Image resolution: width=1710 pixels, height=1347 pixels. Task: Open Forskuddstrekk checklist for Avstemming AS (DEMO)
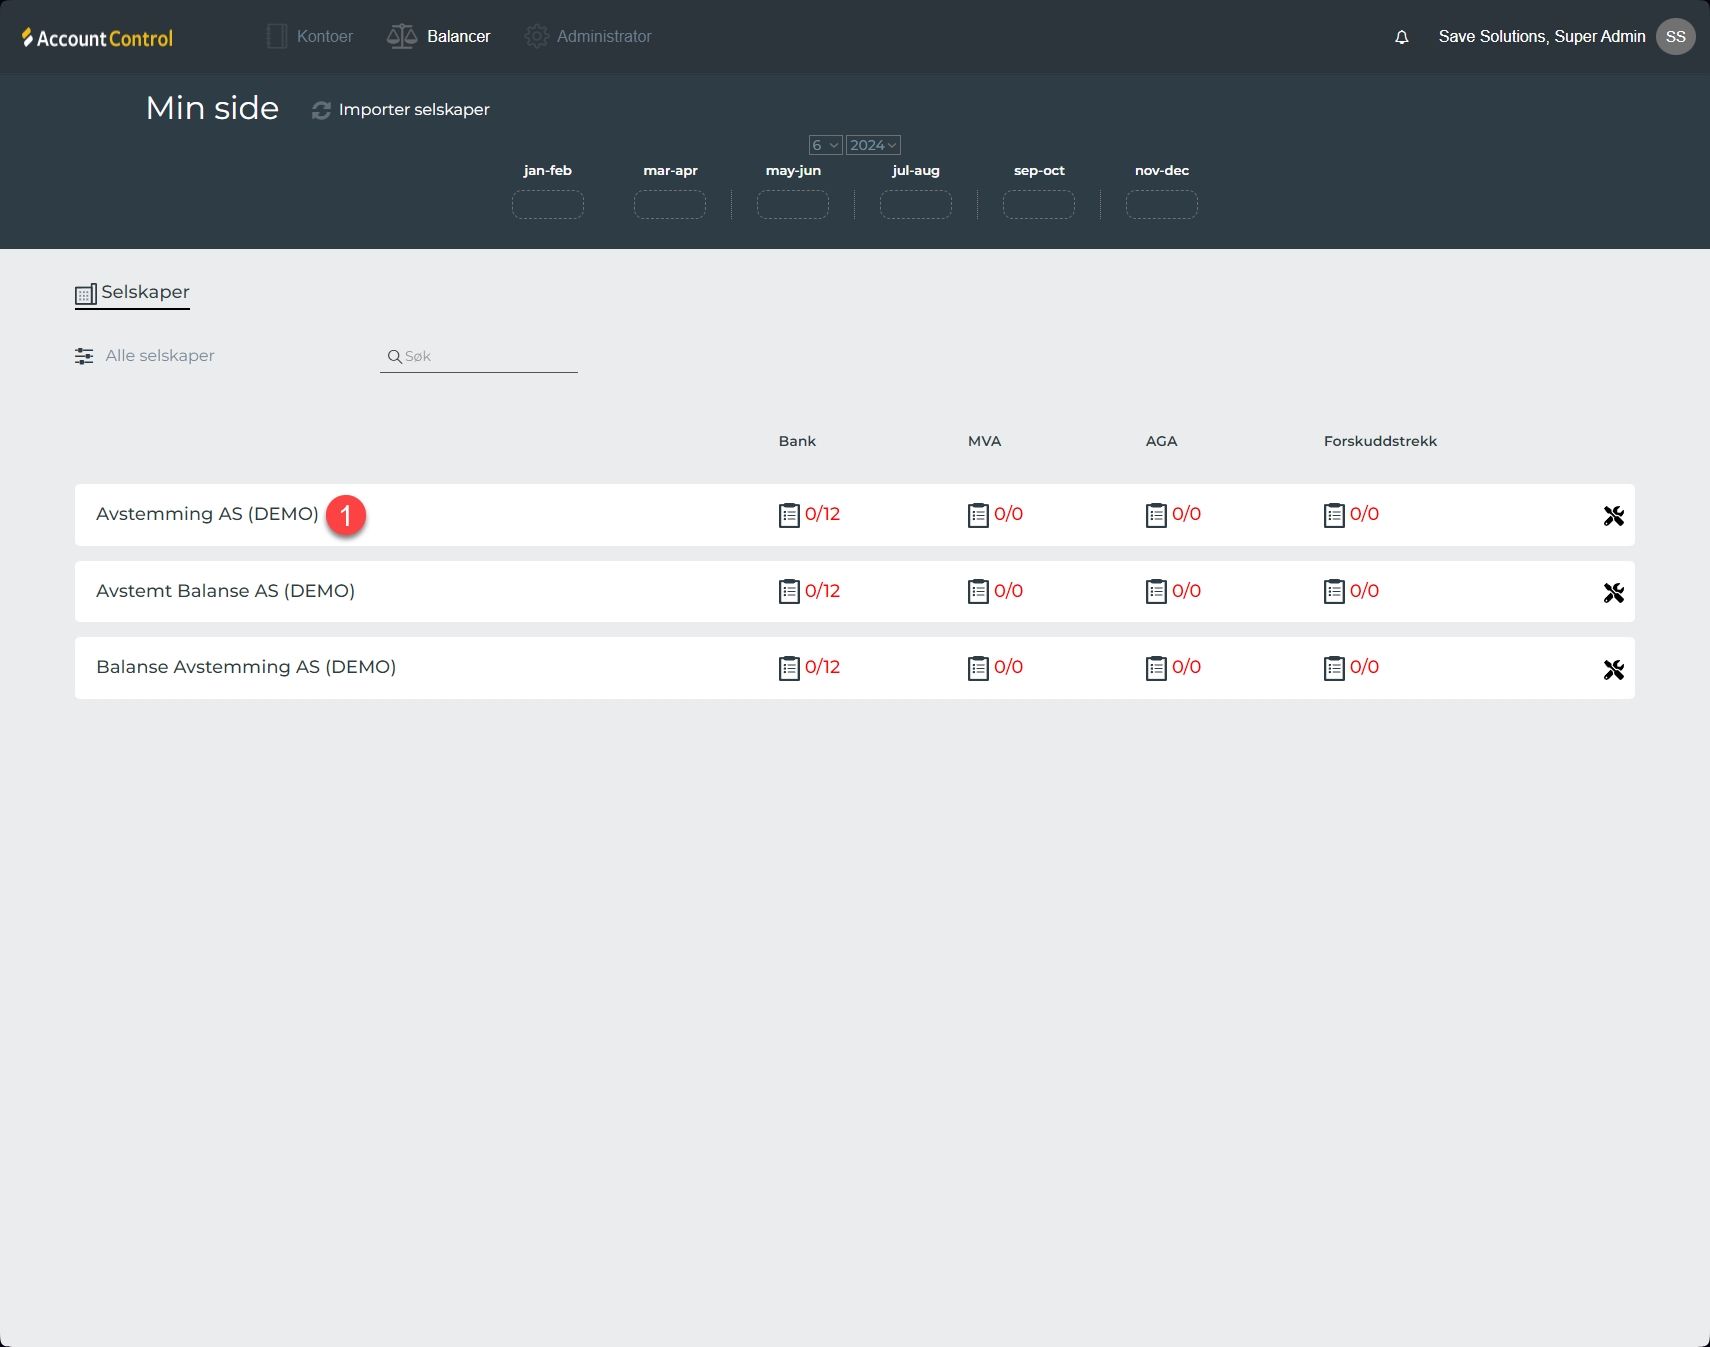[x=1334, y=515]
